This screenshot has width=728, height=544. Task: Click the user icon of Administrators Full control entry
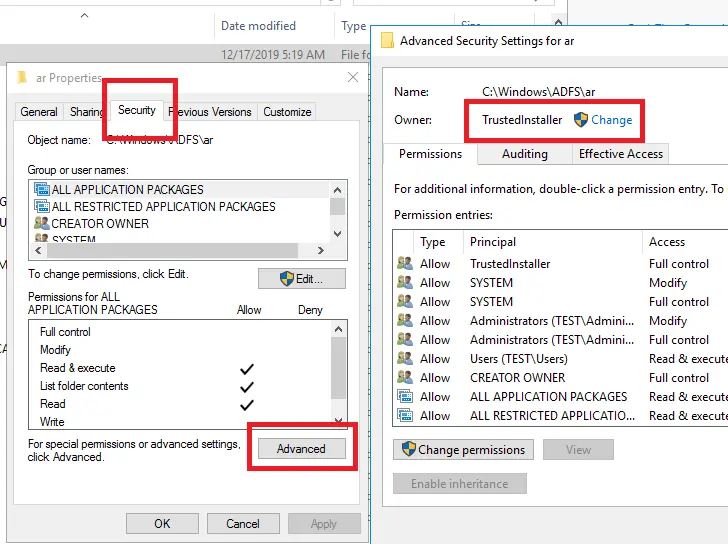coord(405,340)
